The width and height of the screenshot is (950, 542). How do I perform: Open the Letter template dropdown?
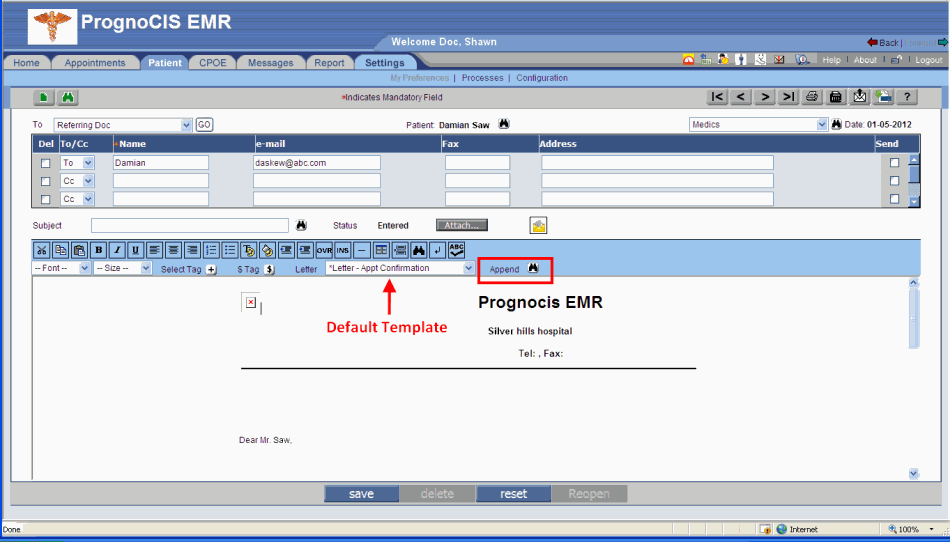click(x=400, y=268)
